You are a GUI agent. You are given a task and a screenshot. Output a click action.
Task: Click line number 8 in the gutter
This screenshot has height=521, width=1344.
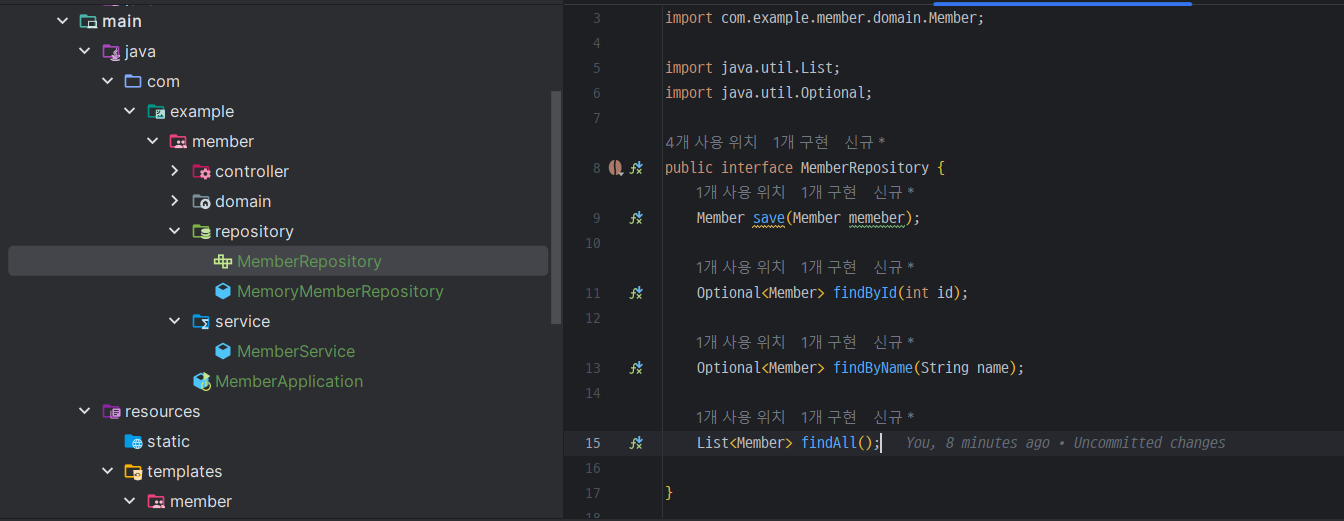point(597,168)
